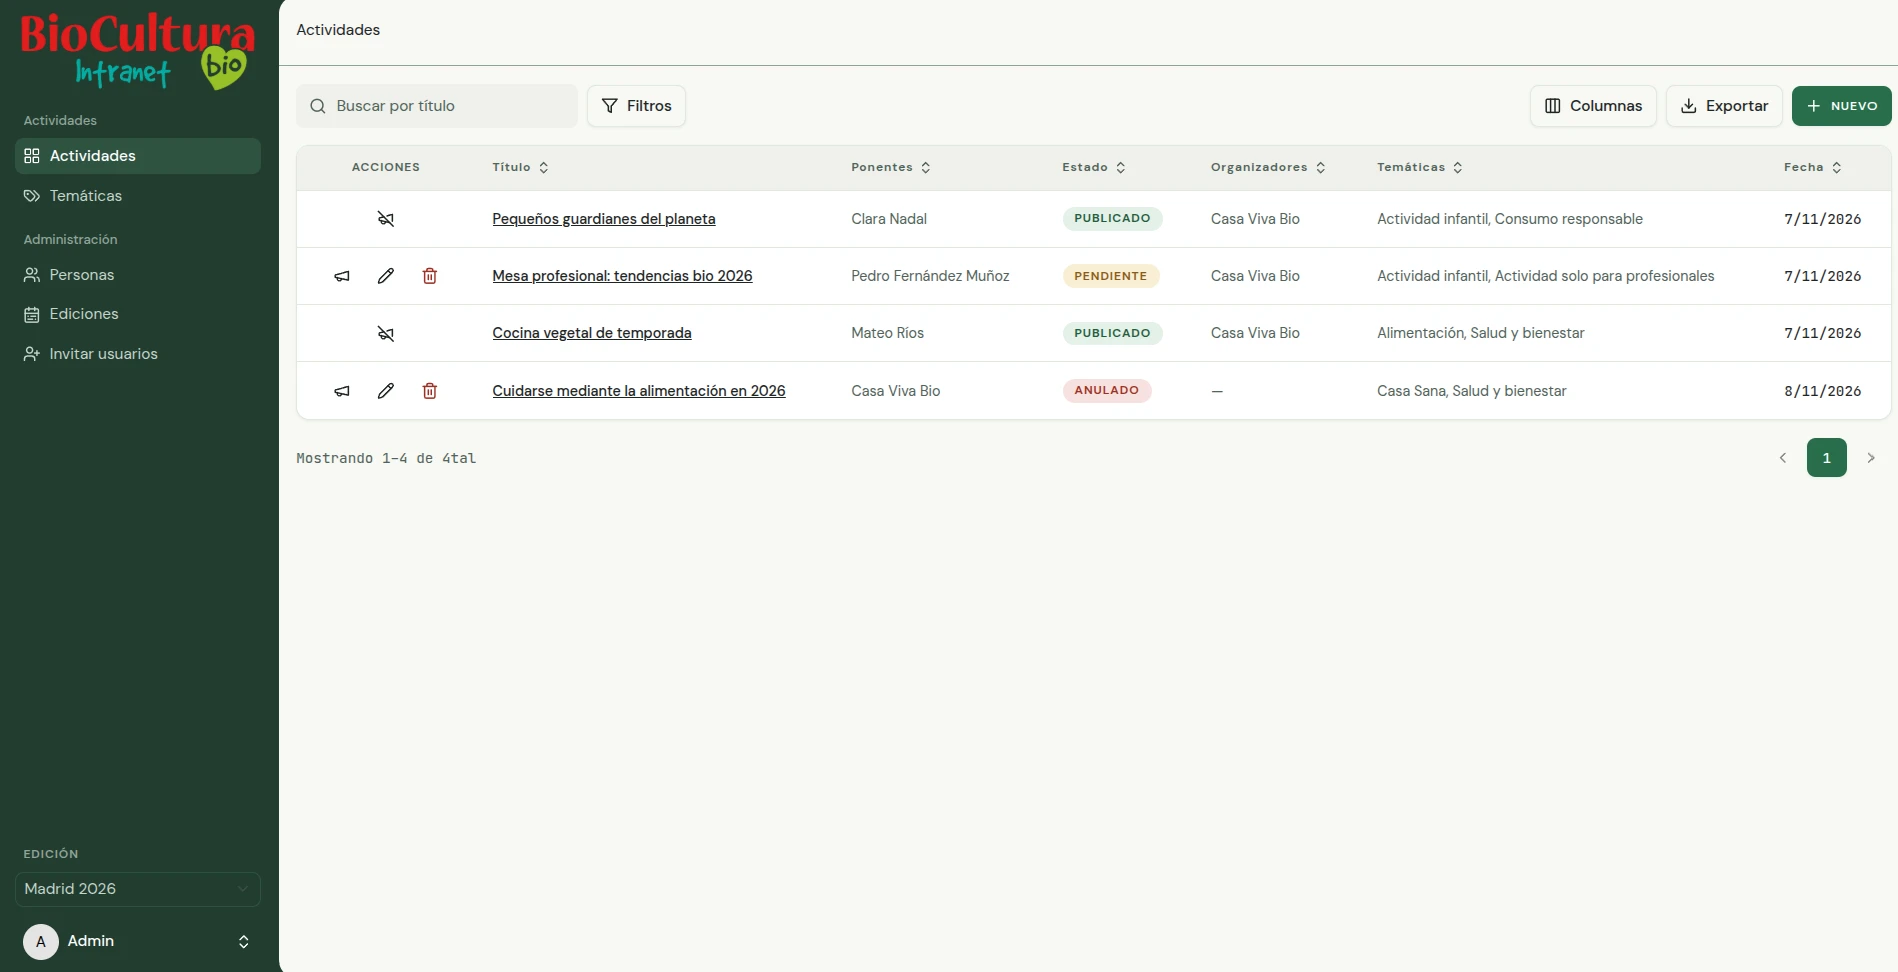Click the BioCultura Intranet logo
Image resolution: width=1898 pixels, height=972 pixels.
(x=138, y=51)
